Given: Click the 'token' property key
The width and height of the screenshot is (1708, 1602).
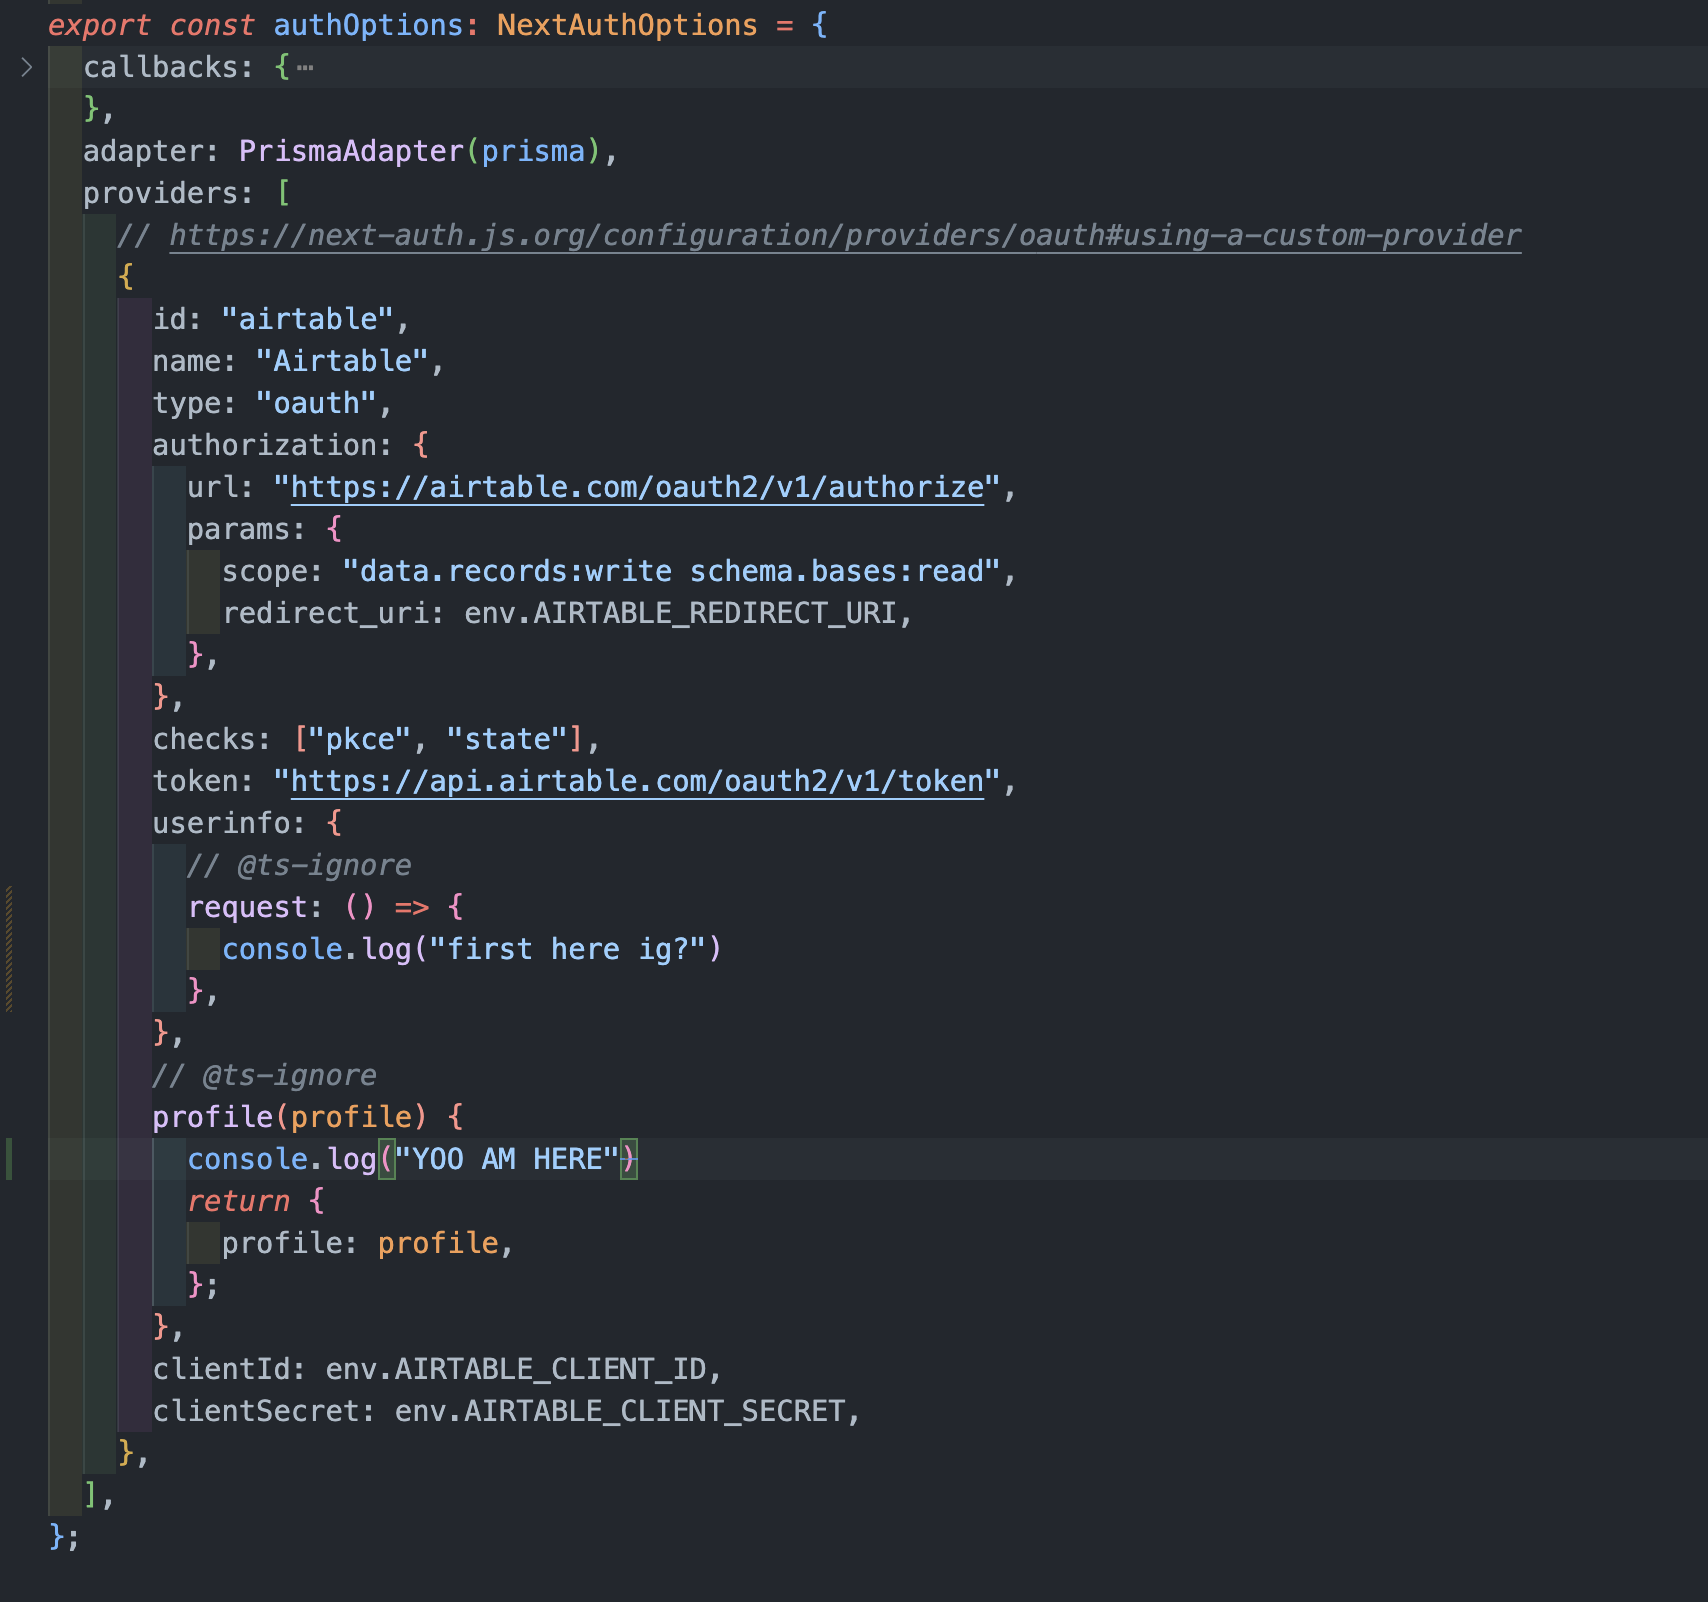Looking at the screenshot, I should (x=195, y=781).
